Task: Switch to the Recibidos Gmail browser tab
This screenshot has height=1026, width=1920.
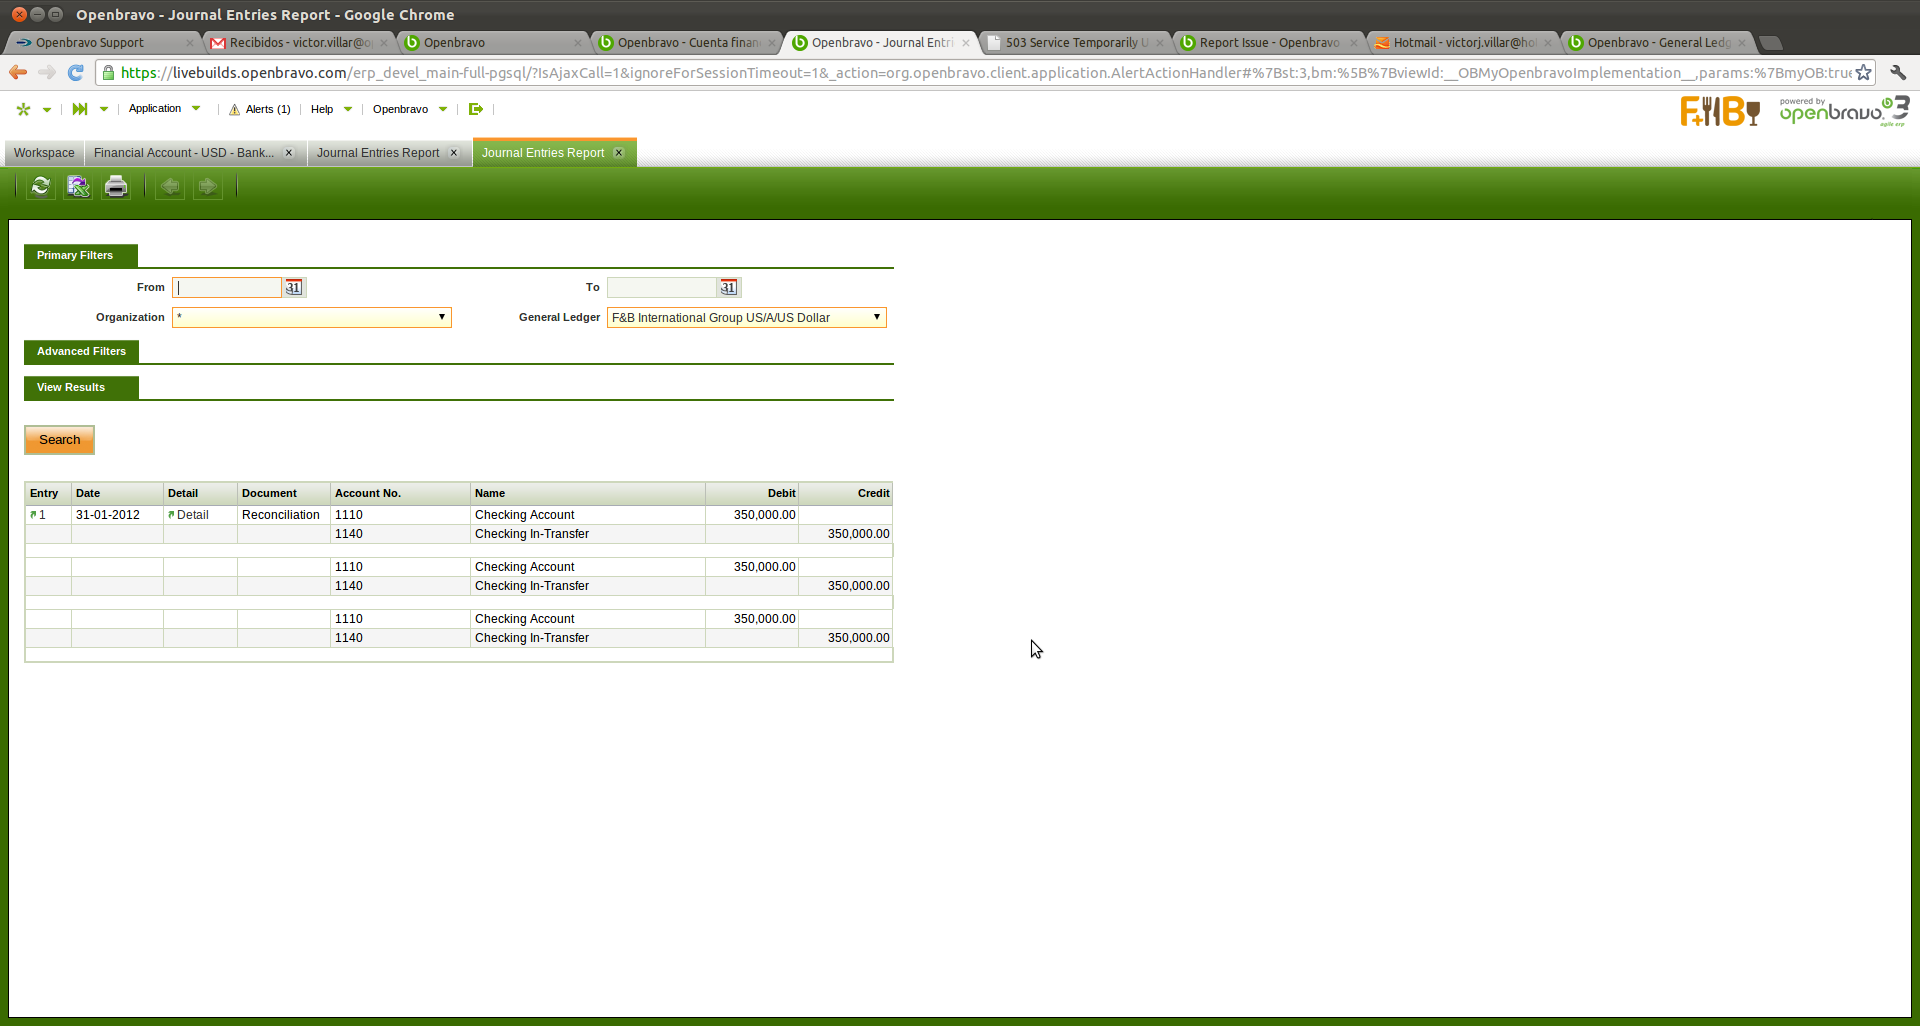Action: [x=300, y=43]
